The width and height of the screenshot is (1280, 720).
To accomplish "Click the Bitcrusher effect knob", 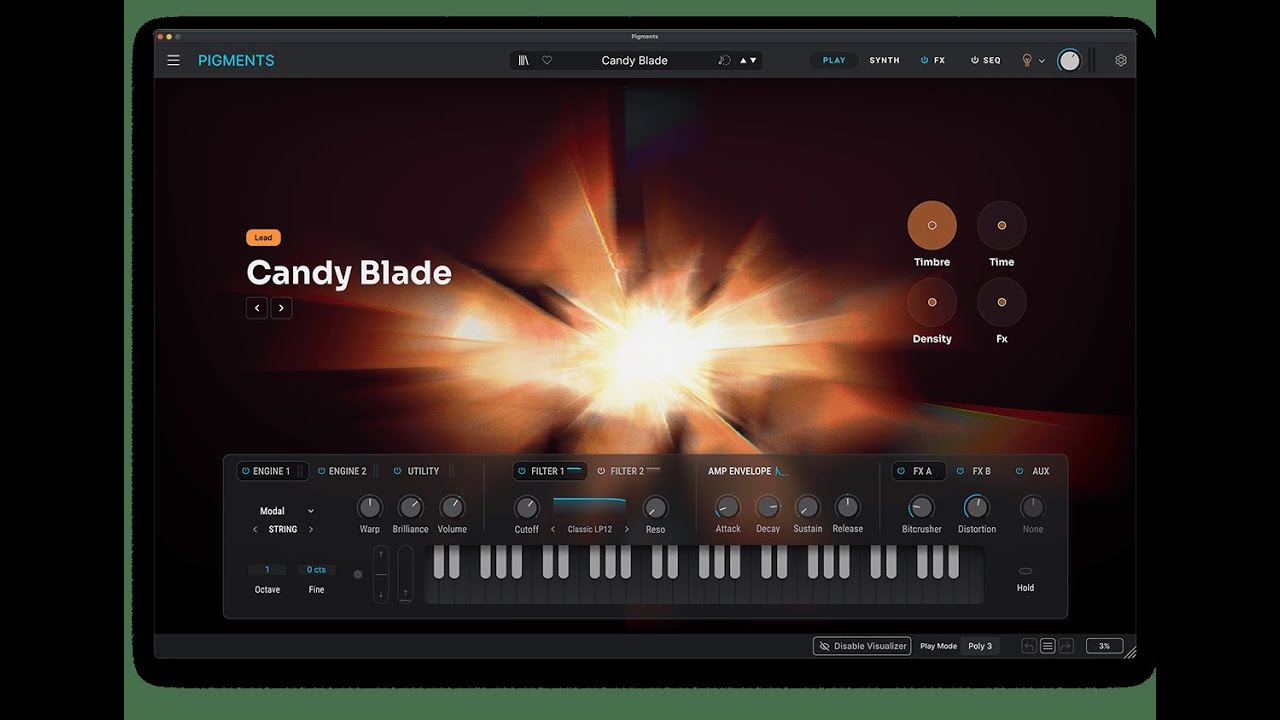I will point(921,507).
